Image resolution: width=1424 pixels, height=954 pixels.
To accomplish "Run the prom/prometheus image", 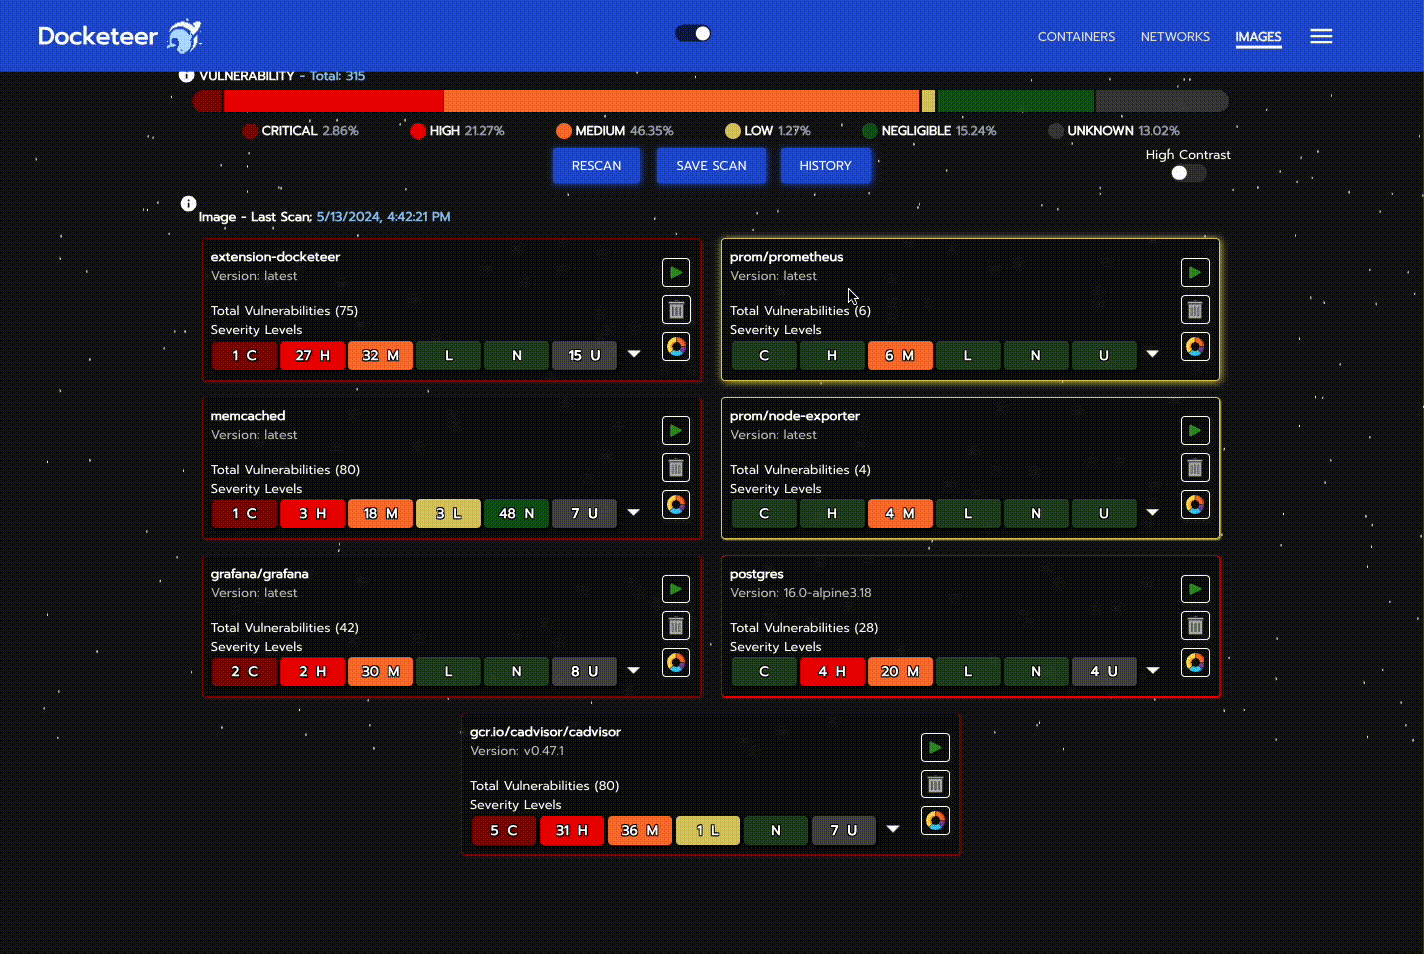I will (x=1195, y=272).
